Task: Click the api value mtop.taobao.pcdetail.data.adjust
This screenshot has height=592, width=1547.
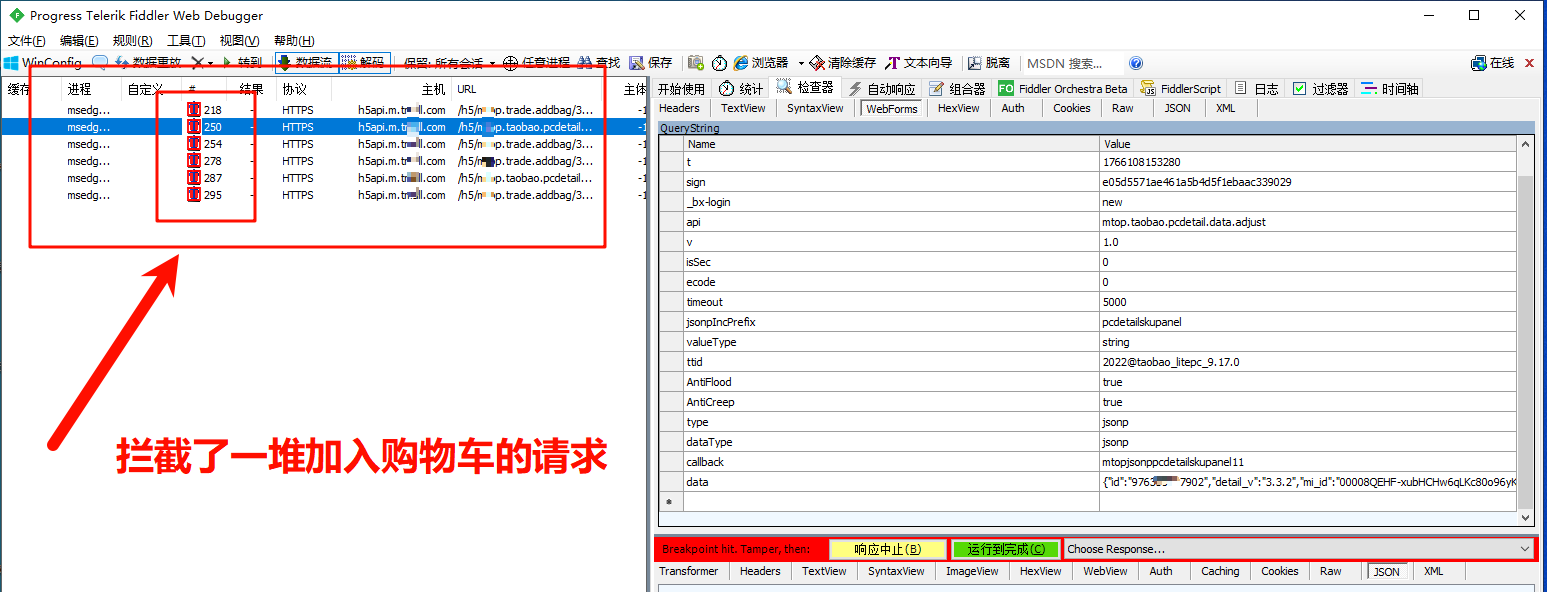Action: pos(1184,222)
